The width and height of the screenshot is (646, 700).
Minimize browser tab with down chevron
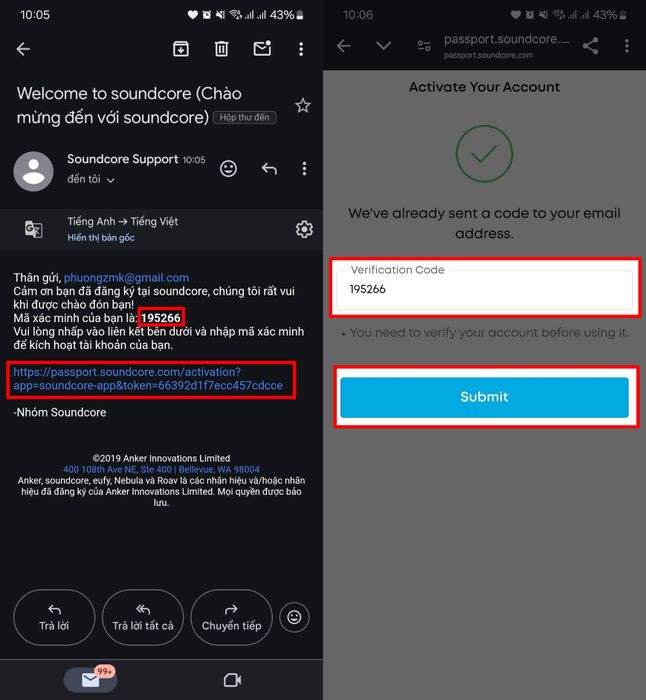tap(383, 46)
